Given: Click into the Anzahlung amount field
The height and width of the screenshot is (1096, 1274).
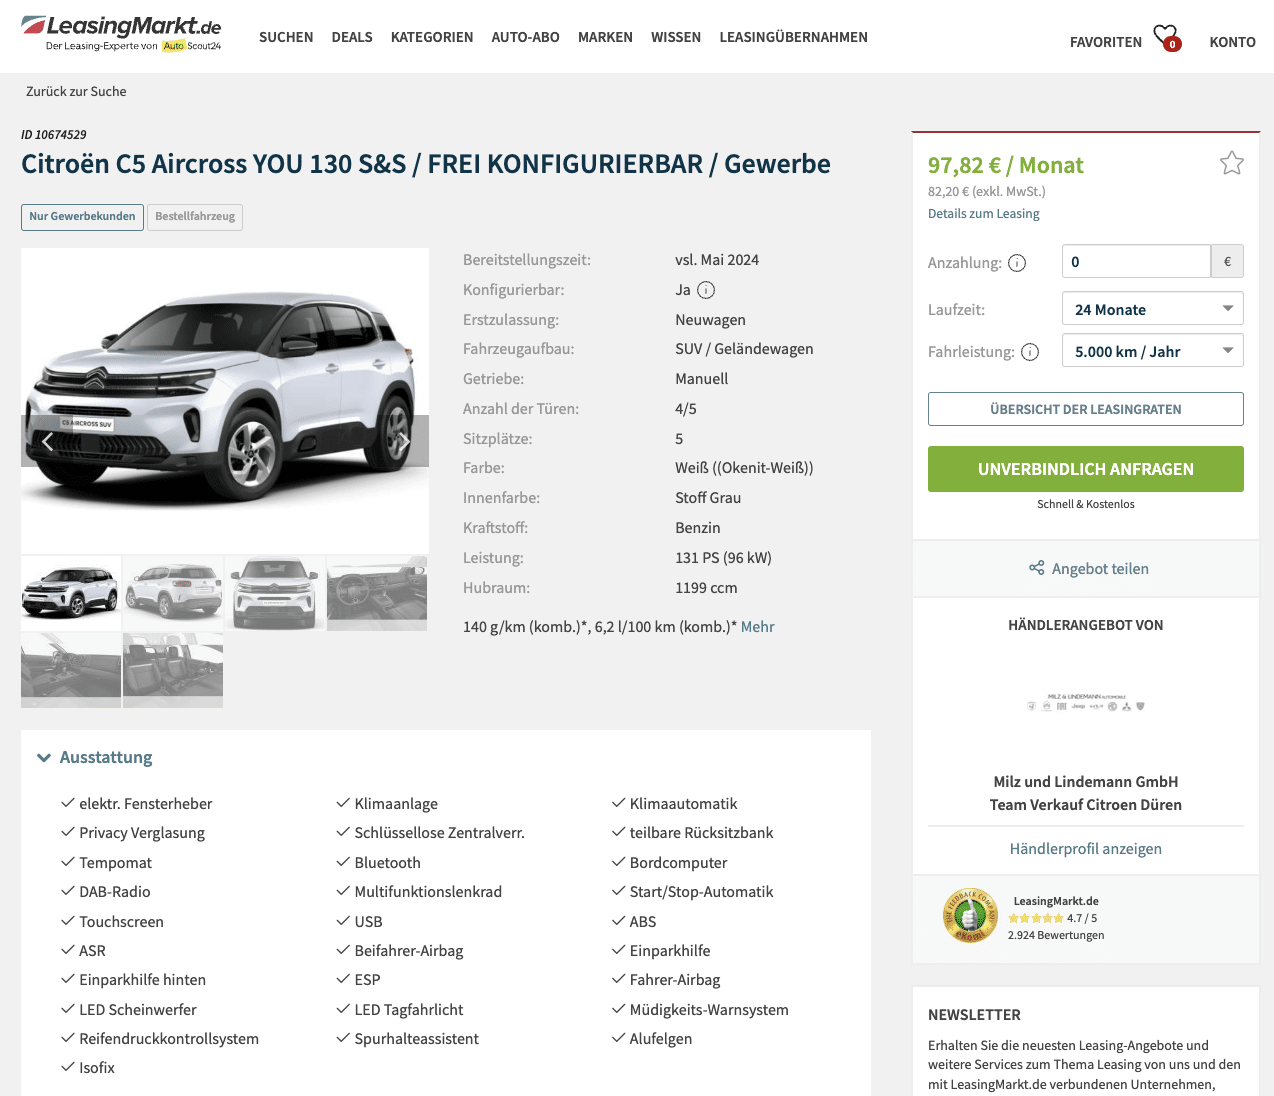Looking at the screenshot, I should pos(1136,261).
